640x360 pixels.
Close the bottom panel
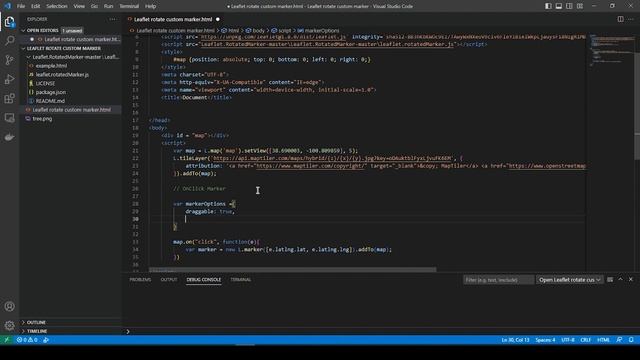(x=631, y=280)
